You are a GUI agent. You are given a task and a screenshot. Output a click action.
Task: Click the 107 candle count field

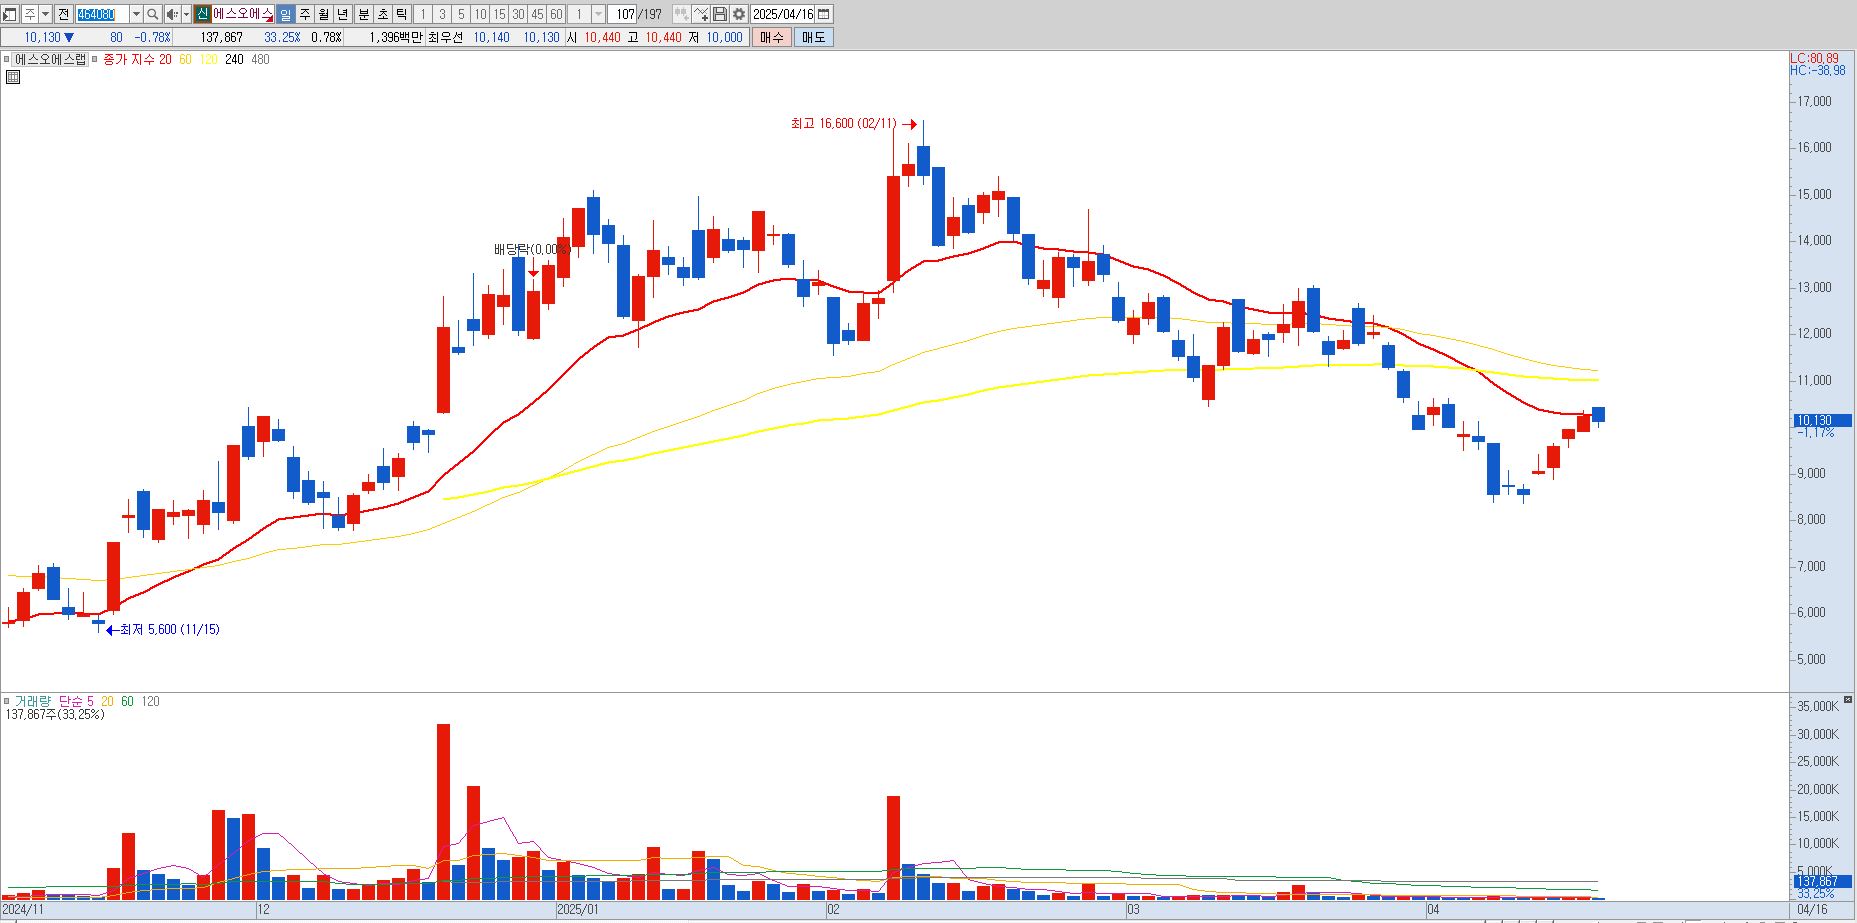click(622, 14)
